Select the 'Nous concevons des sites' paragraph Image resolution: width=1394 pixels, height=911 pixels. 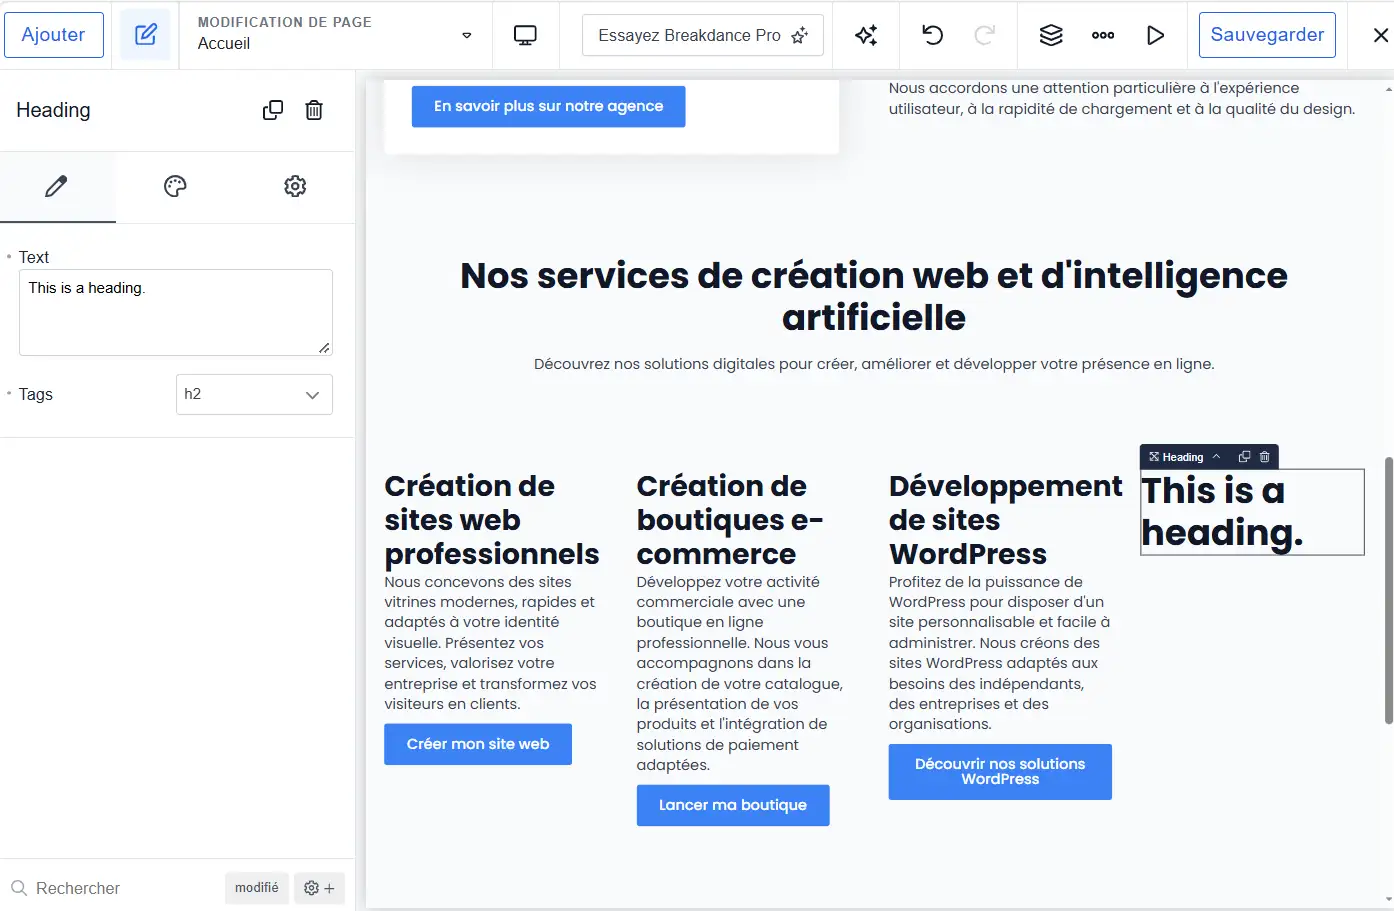pos(492,643)
